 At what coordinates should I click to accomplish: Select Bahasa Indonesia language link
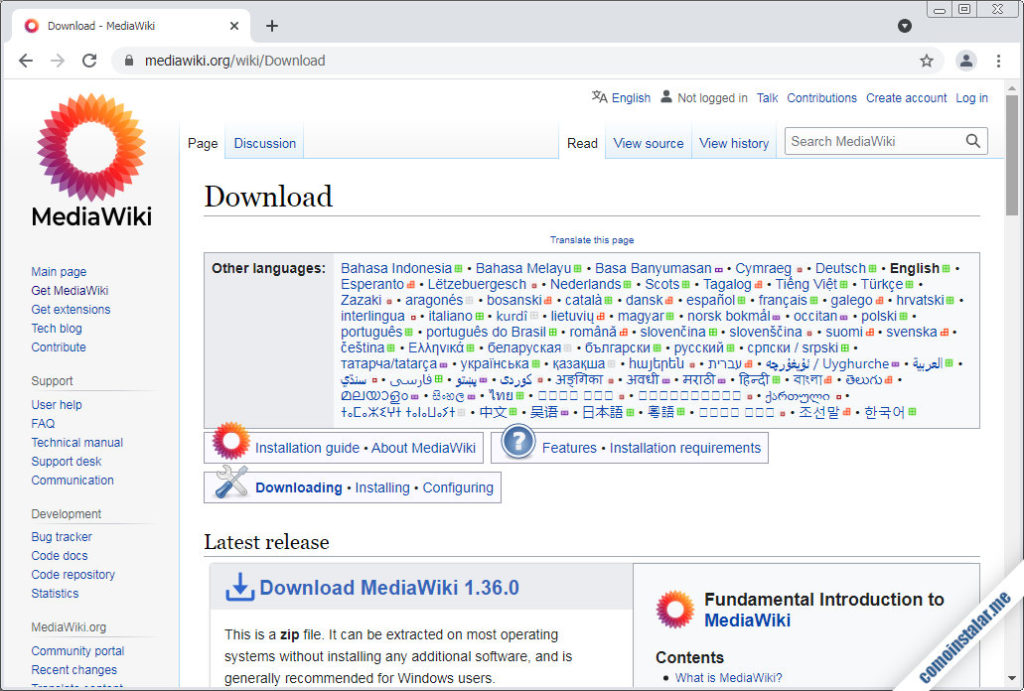click(396, 268)
